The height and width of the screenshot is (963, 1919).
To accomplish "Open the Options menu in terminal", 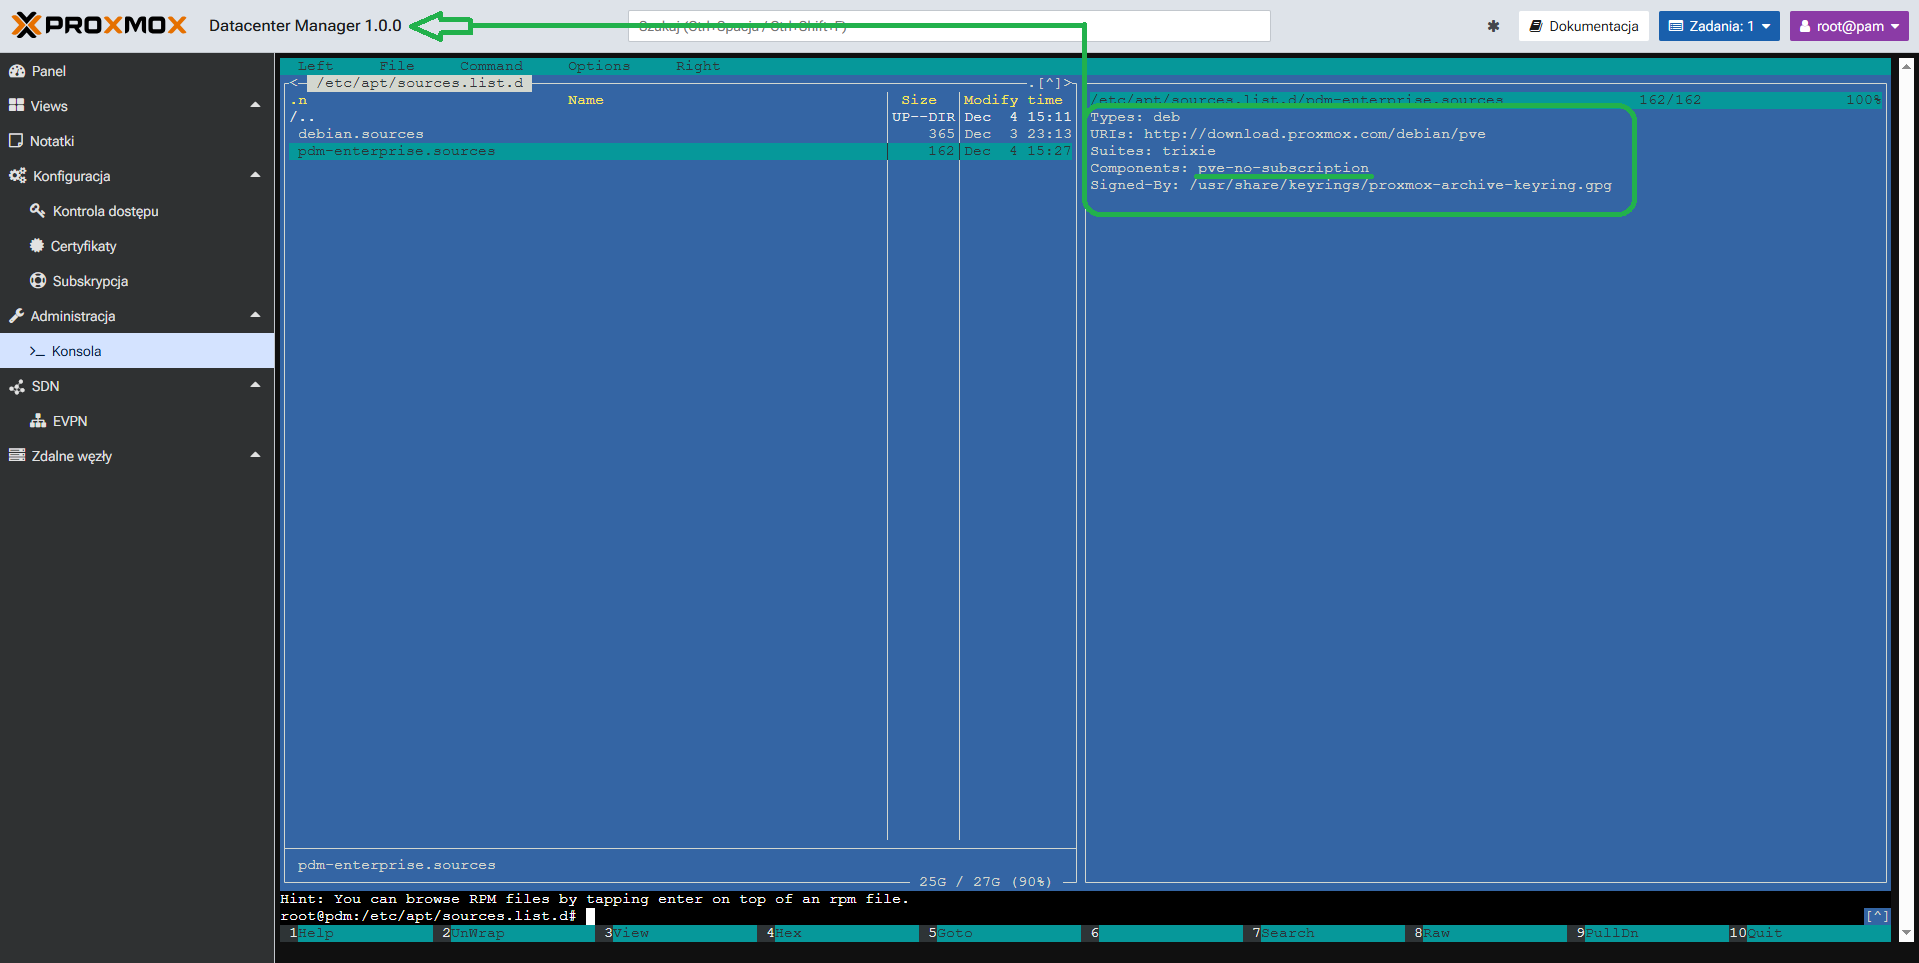I will tap(598, 66).
